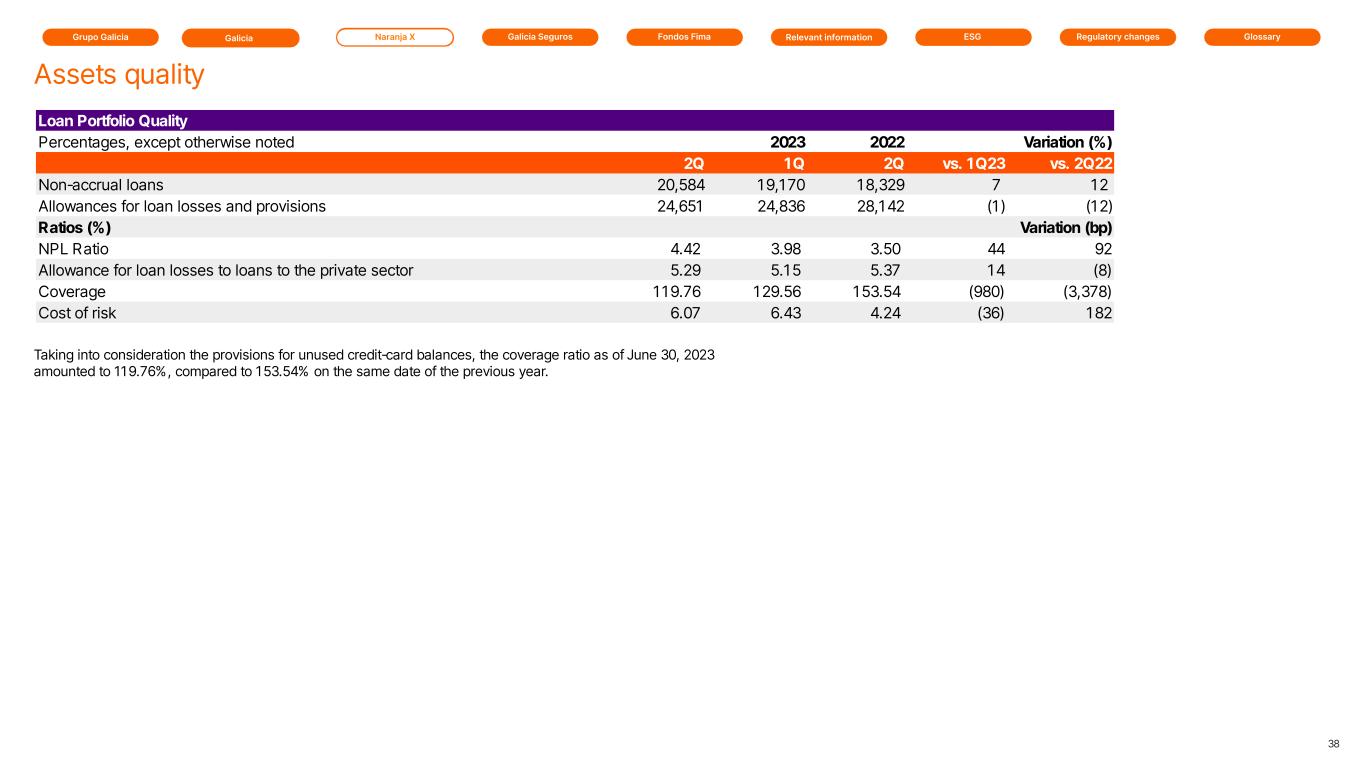Select the Loan Portfolio Quality table header
1365x768 pixels.
pos(112,121)
